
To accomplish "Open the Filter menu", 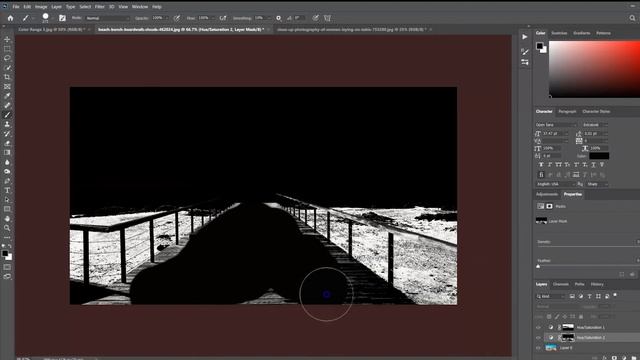I will (x=100, y=7).
